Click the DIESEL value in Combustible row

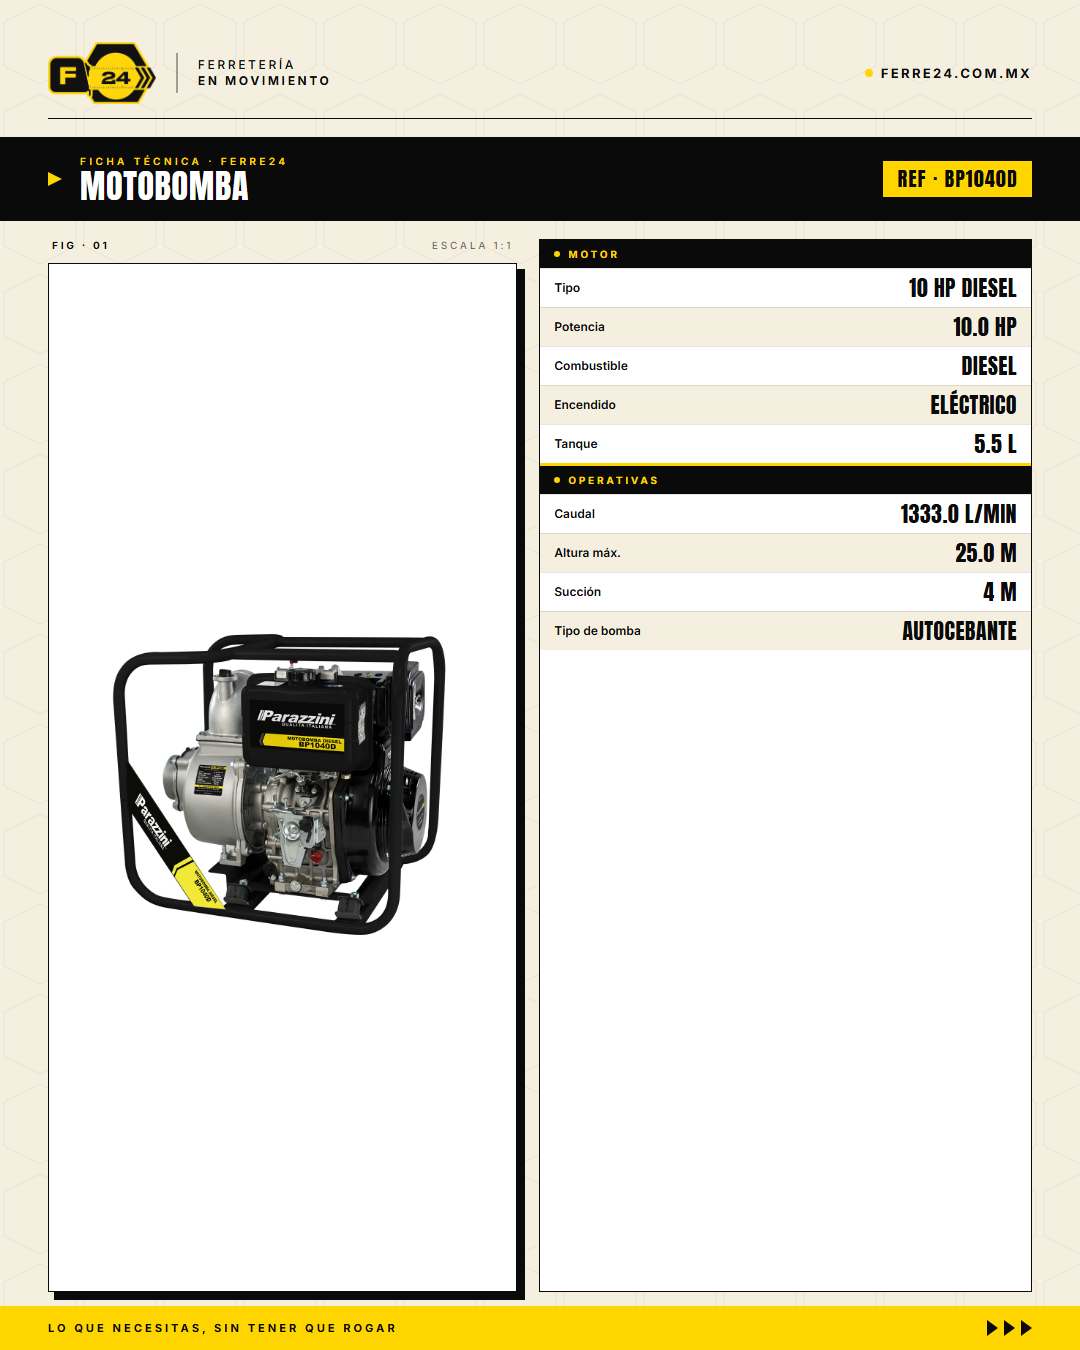tap(989, 366)
